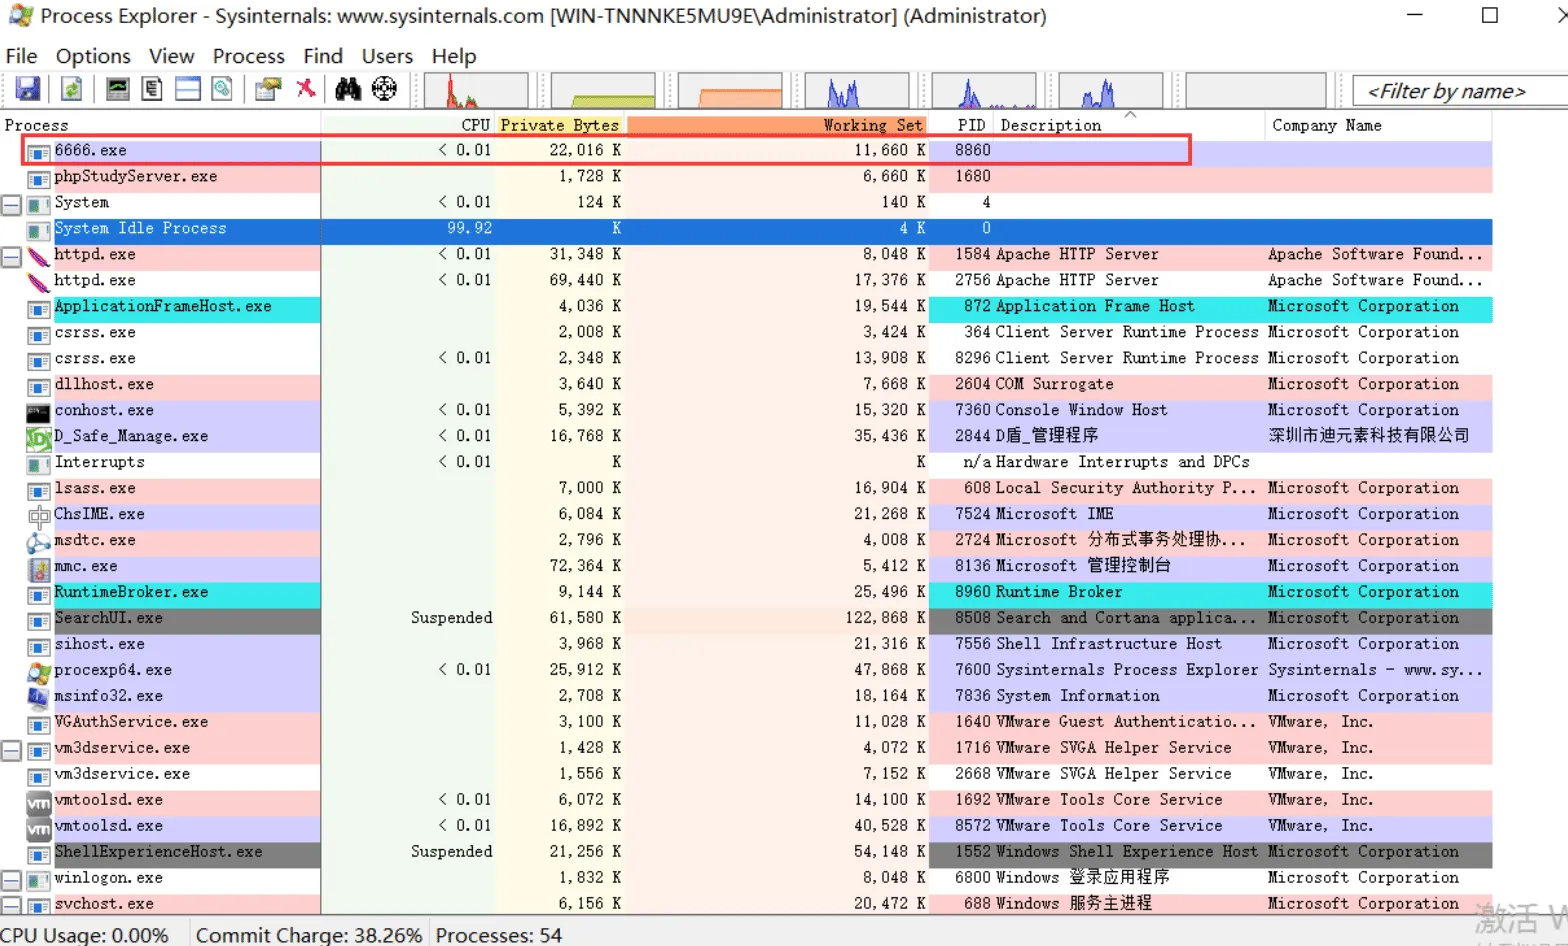Screen dimensions: 1568x946
Task: Click the feather icon of httpd.exe PID 2756
Action: click(x=38, y=281)
